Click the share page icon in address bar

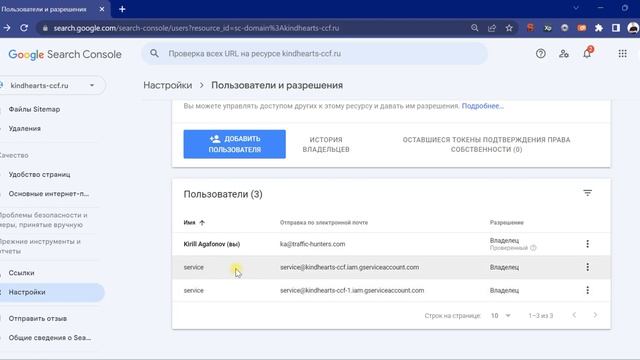tap(492, 28)
